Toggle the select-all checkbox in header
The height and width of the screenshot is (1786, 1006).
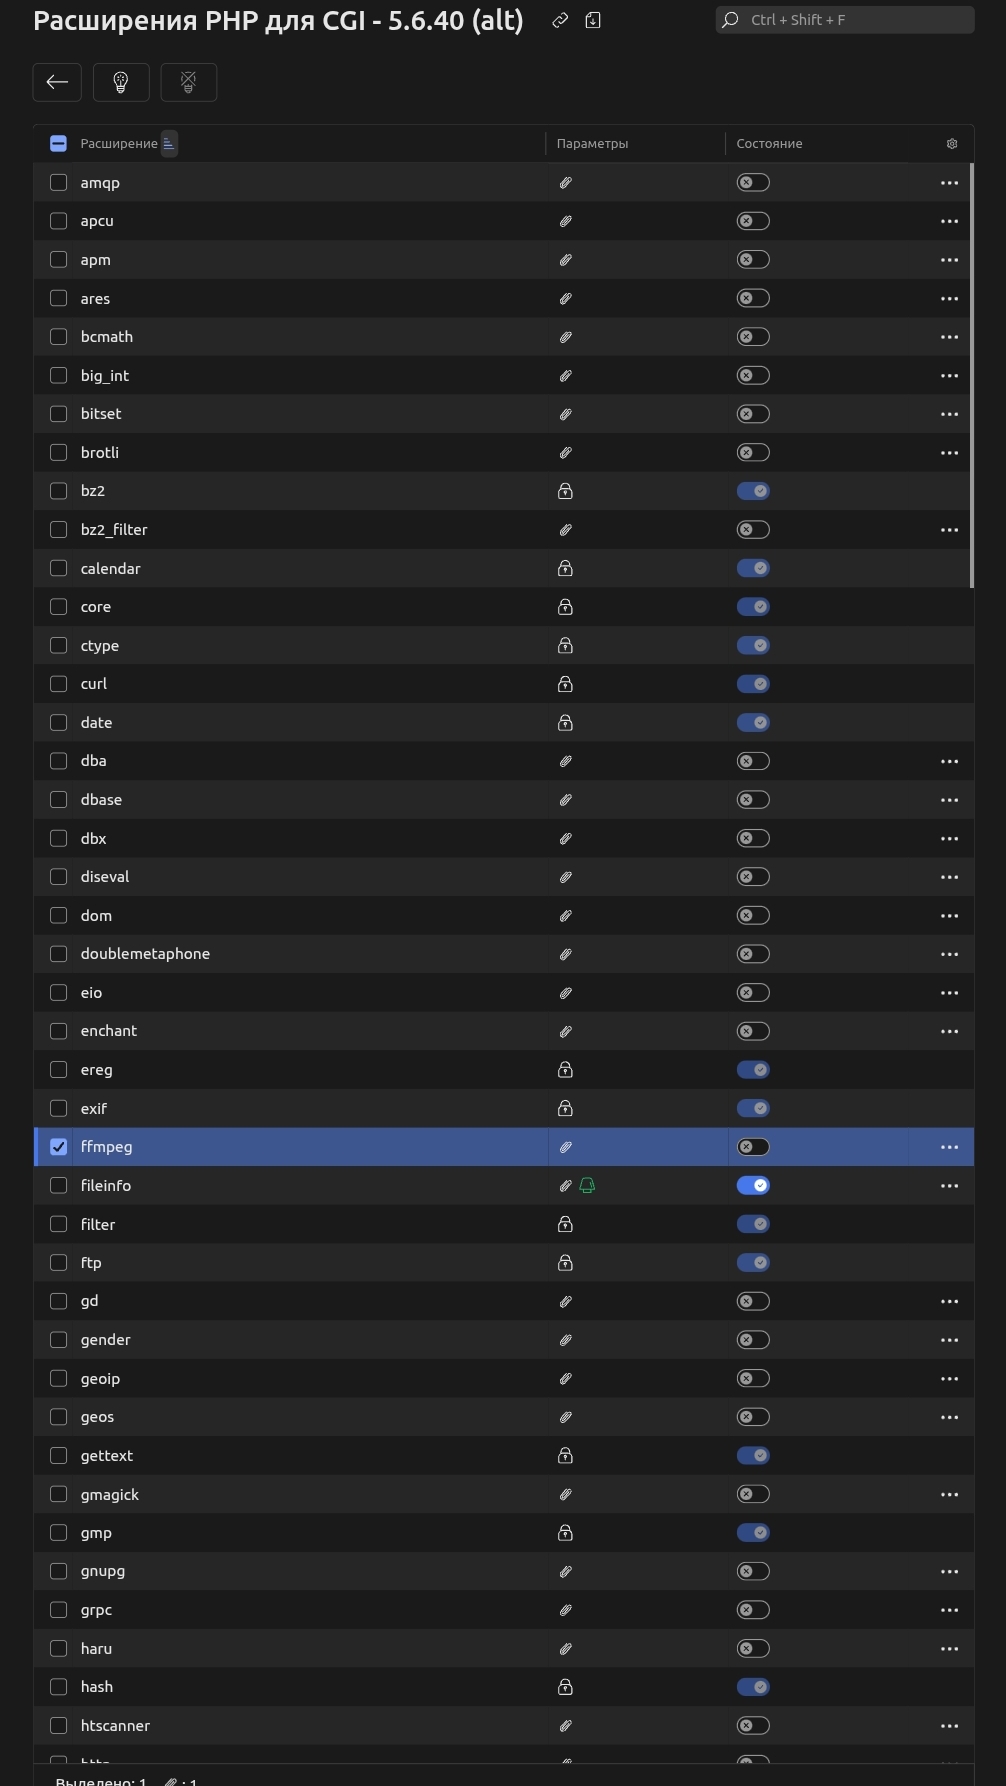pos(58,144)
